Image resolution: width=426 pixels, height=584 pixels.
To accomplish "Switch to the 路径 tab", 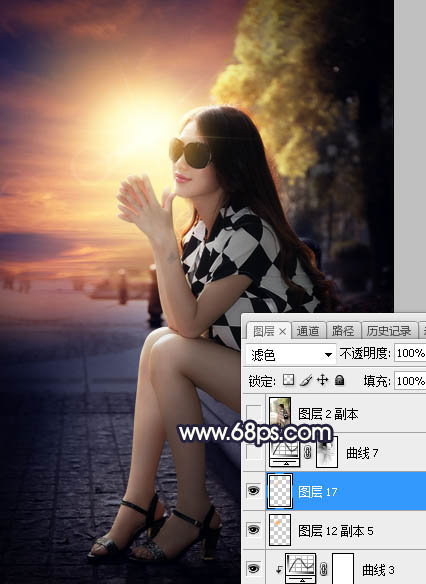I will point(343,331).
